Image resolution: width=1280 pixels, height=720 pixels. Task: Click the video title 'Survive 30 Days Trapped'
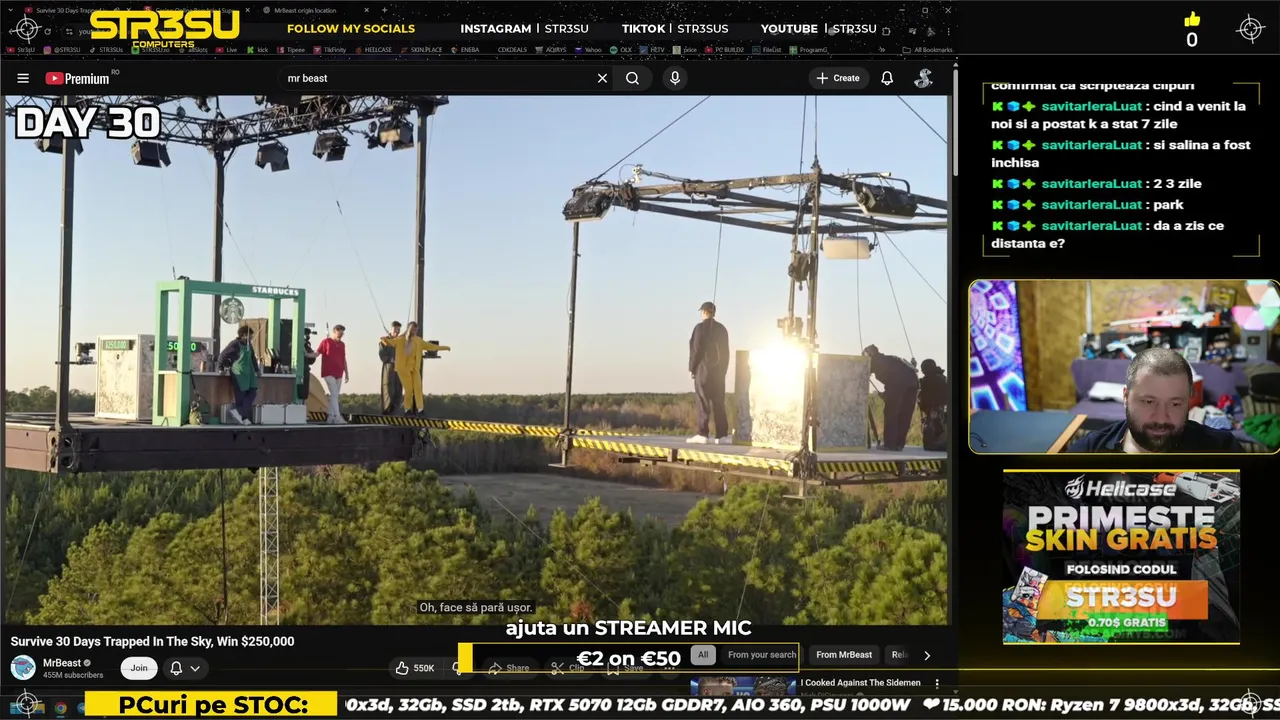coord(152,641)
